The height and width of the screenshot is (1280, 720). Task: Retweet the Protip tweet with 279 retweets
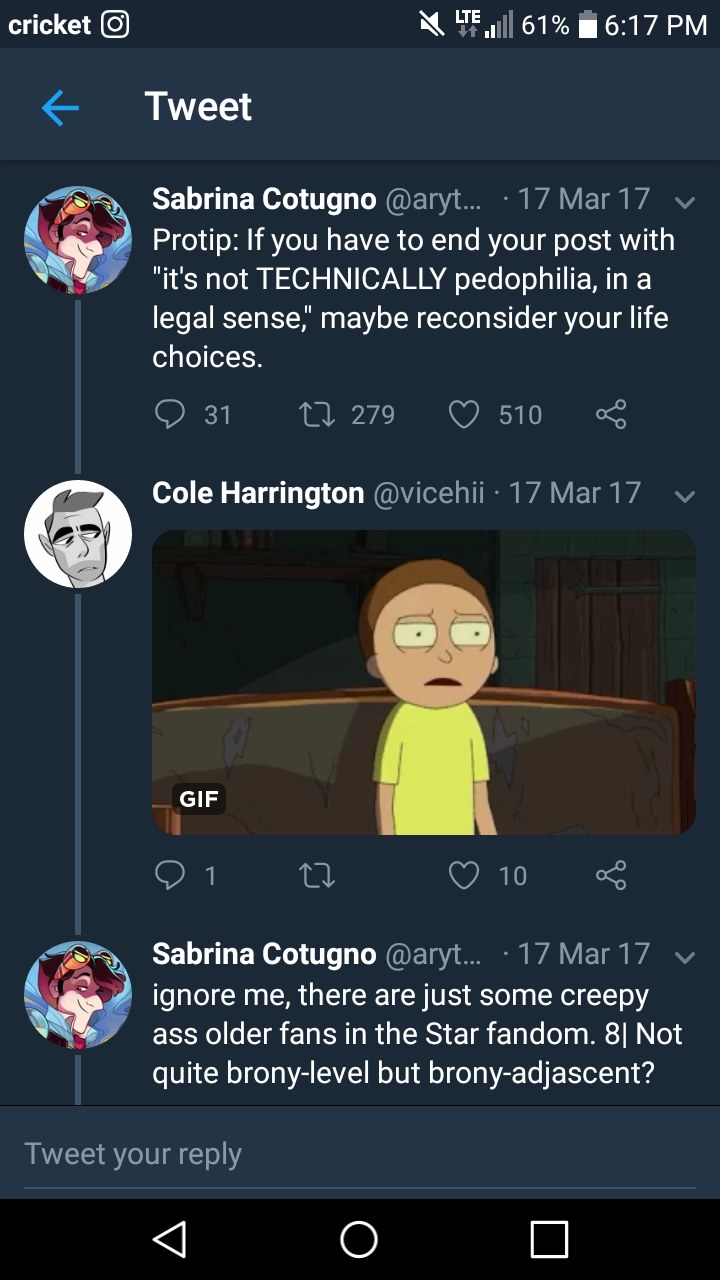pyautogui.click(x=316, y=414)
